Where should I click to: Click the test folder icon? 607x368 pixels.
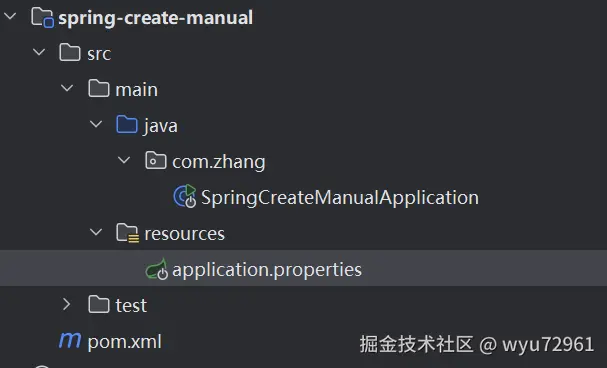(x=98, y=305)
